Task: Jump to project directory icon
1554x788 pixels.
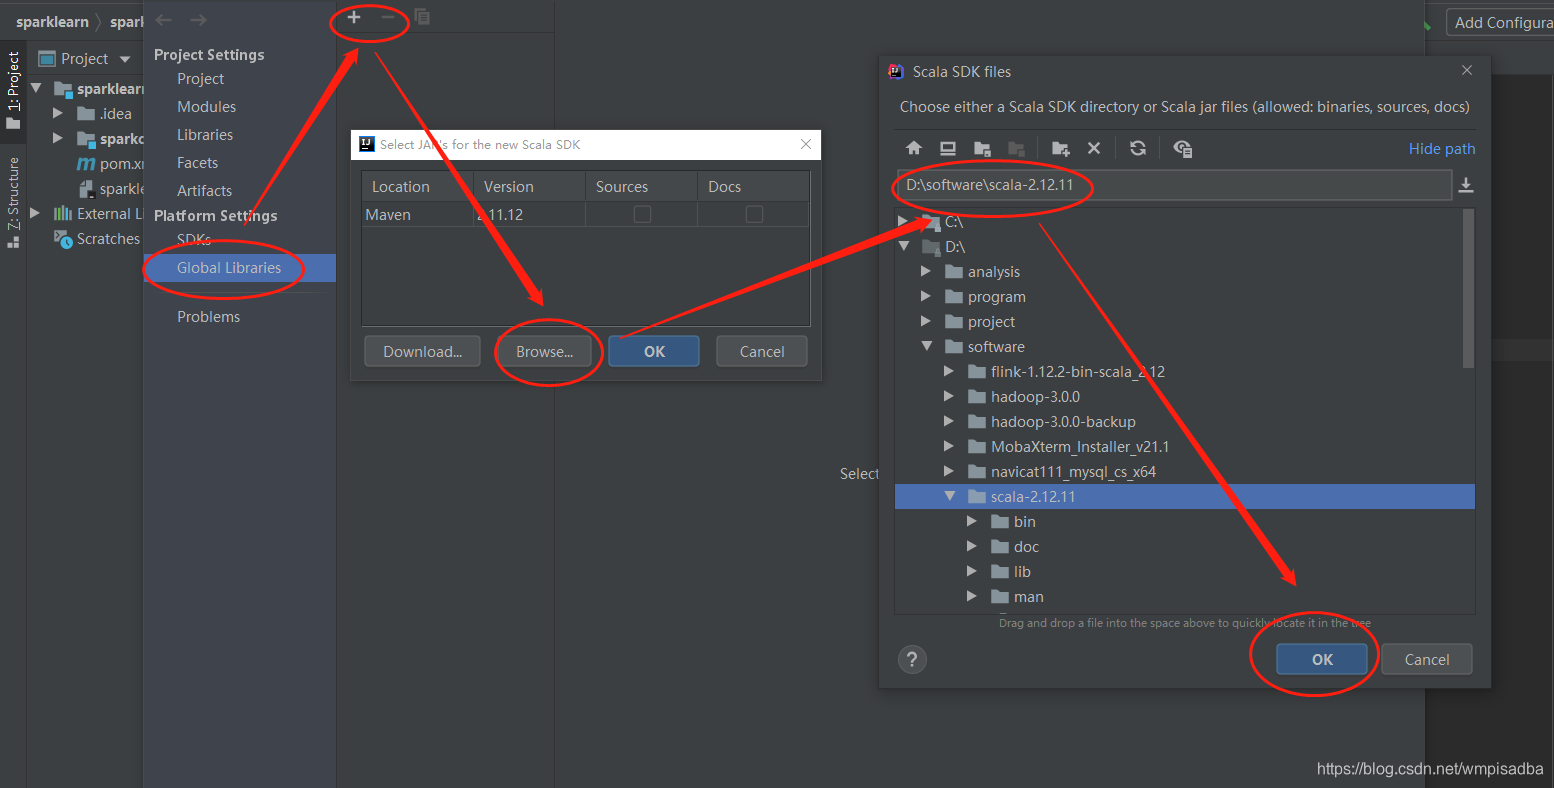Action: coord(982,148)
